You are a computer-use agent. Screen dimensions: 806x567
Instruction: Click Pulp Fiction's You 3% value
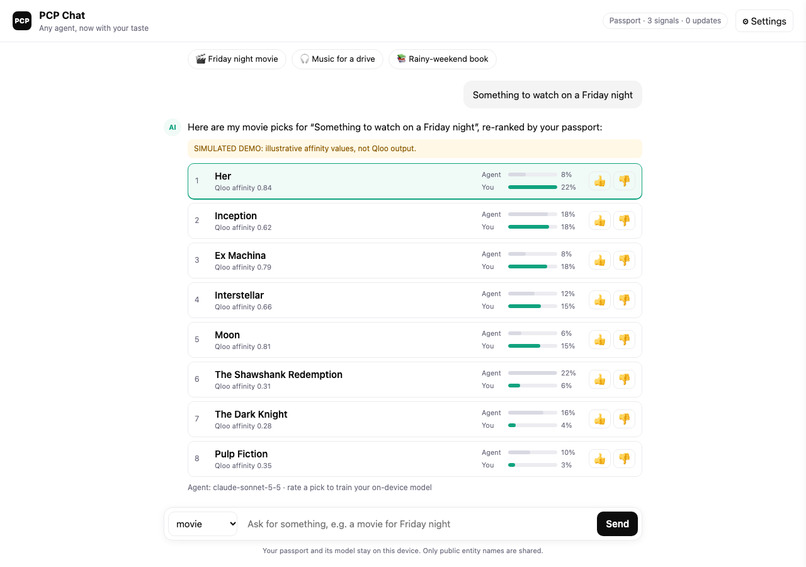tap(566, 465)
